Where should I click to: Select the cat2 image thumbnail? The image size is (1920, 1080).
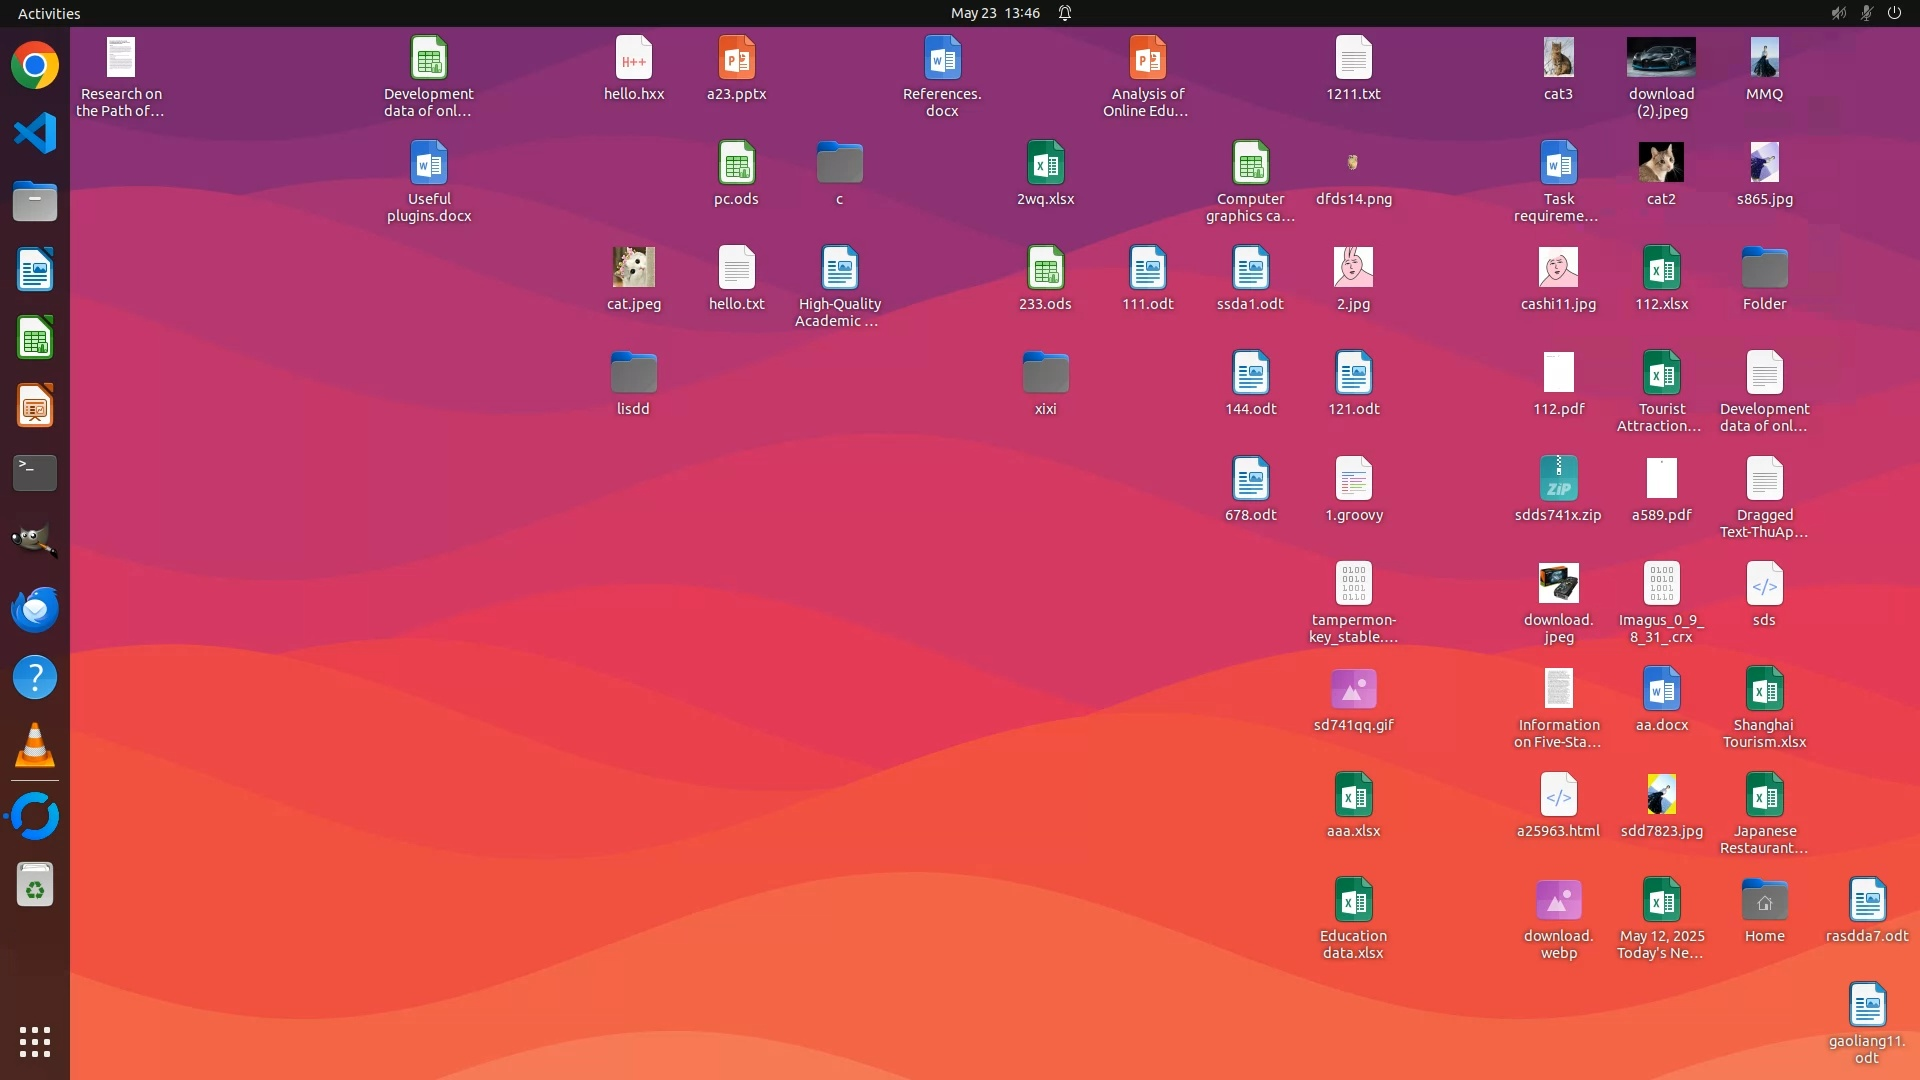click(x=1661, y=163)
